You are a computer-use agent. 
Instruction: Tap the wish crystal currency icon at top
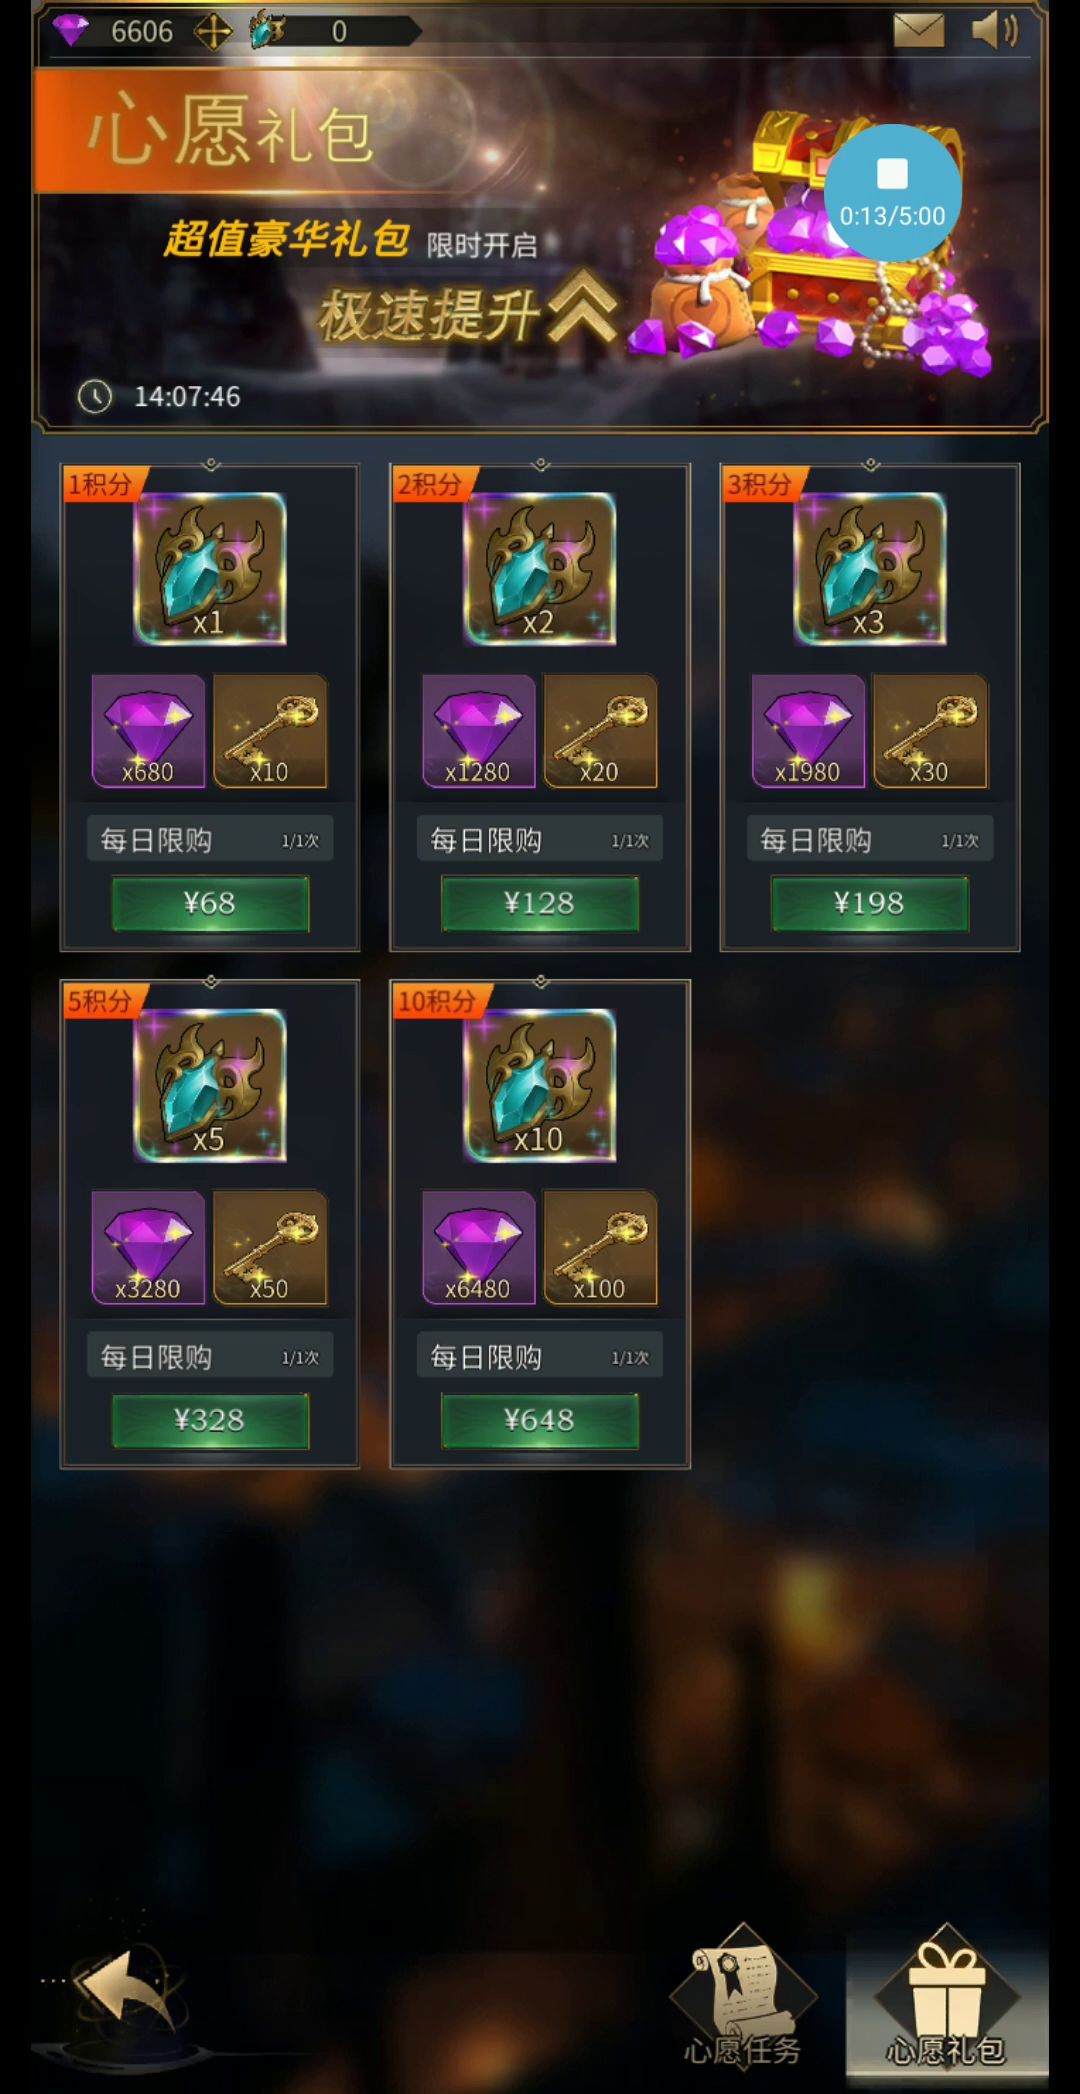pyautogui.click(x=267, y=31)
